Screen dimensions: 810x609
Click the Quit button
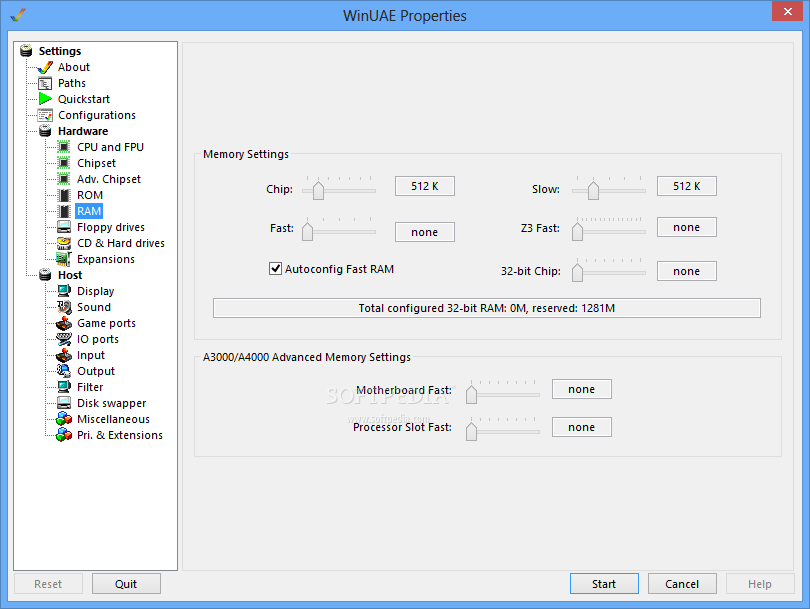pos(126,584)
